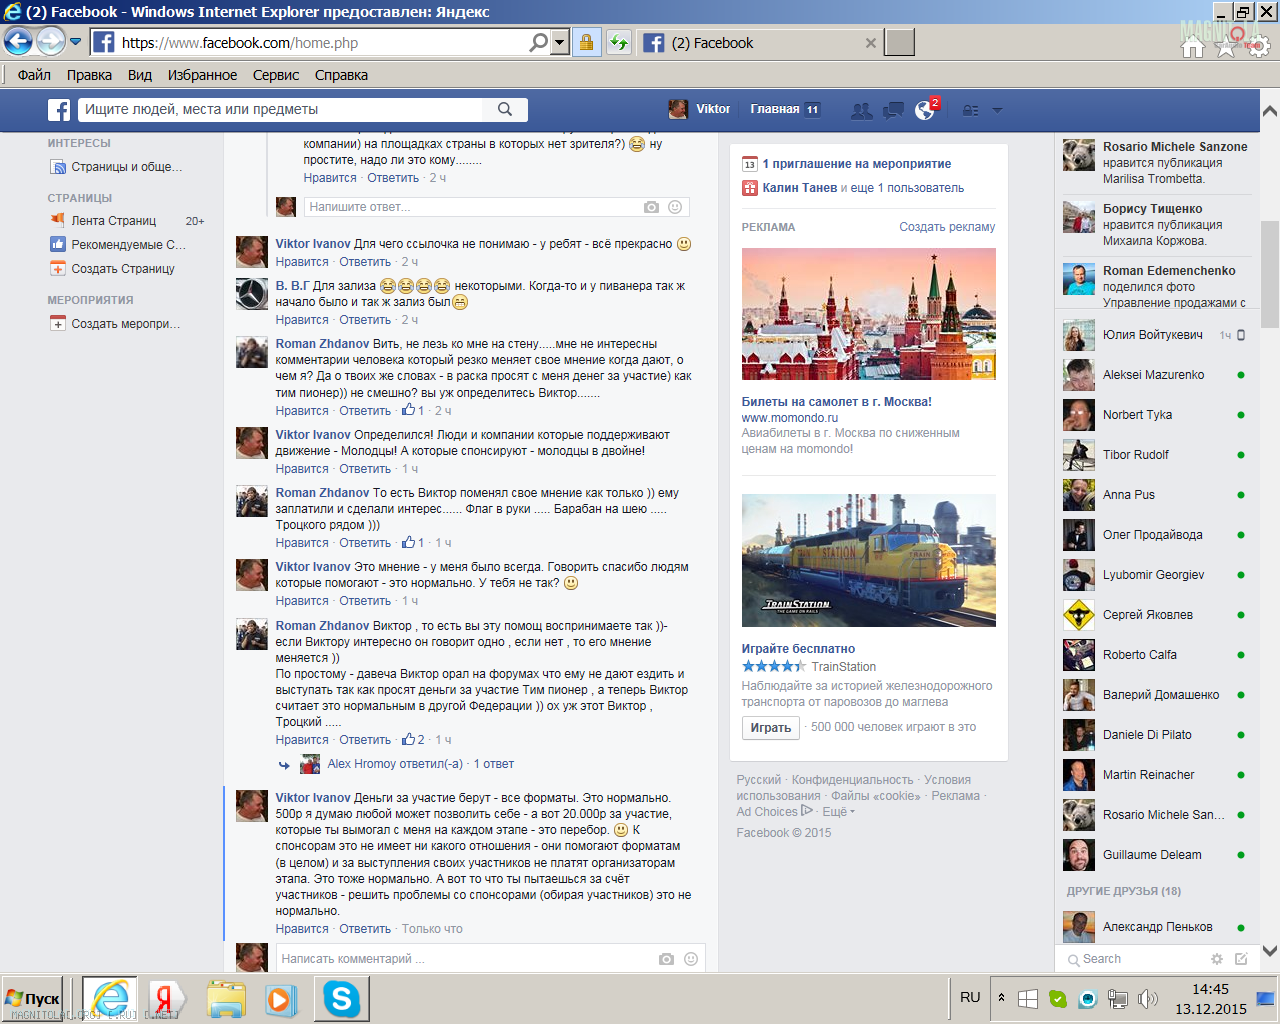1280x1024 pixels.
Task: Click the search magnifier in Facebook search box
Action: coord(505,109)
